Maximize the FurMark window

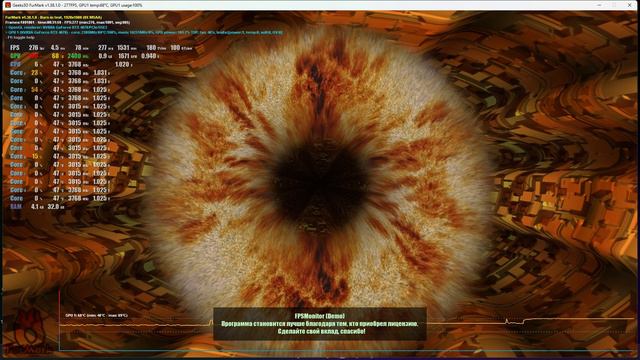point(614,5)
